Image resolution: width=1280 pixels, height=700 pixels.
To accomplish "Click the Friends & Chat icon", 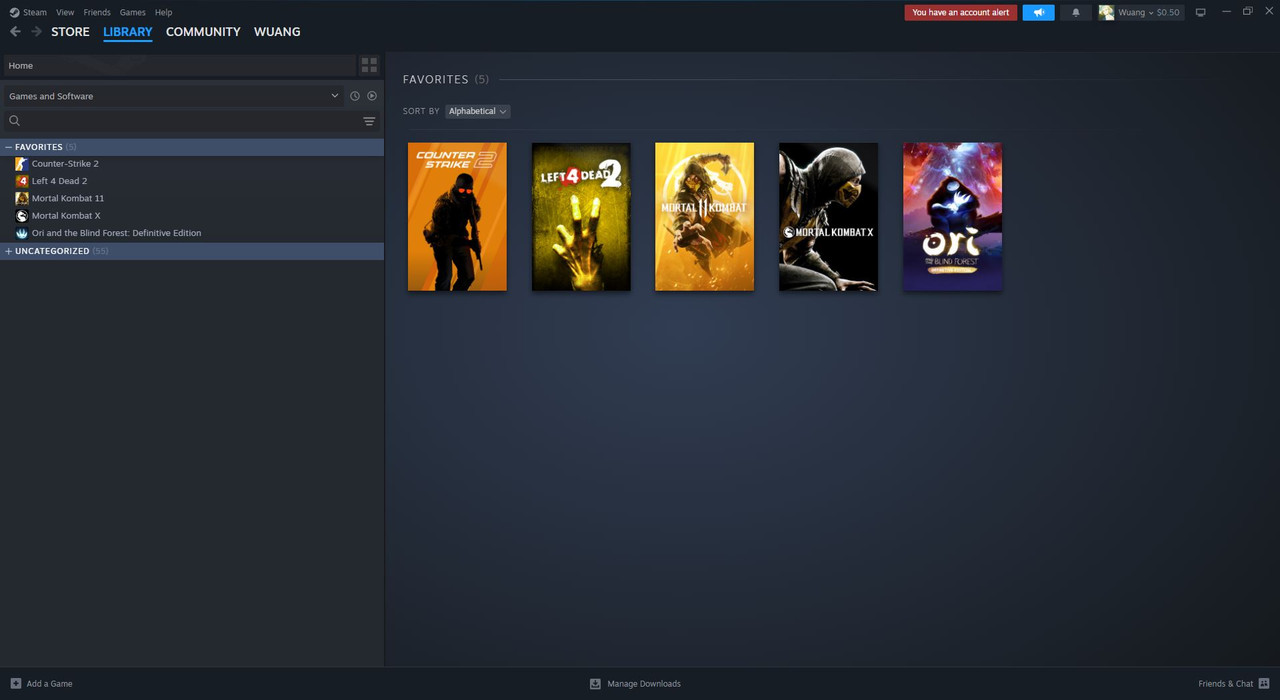I will click(1264, 684).
